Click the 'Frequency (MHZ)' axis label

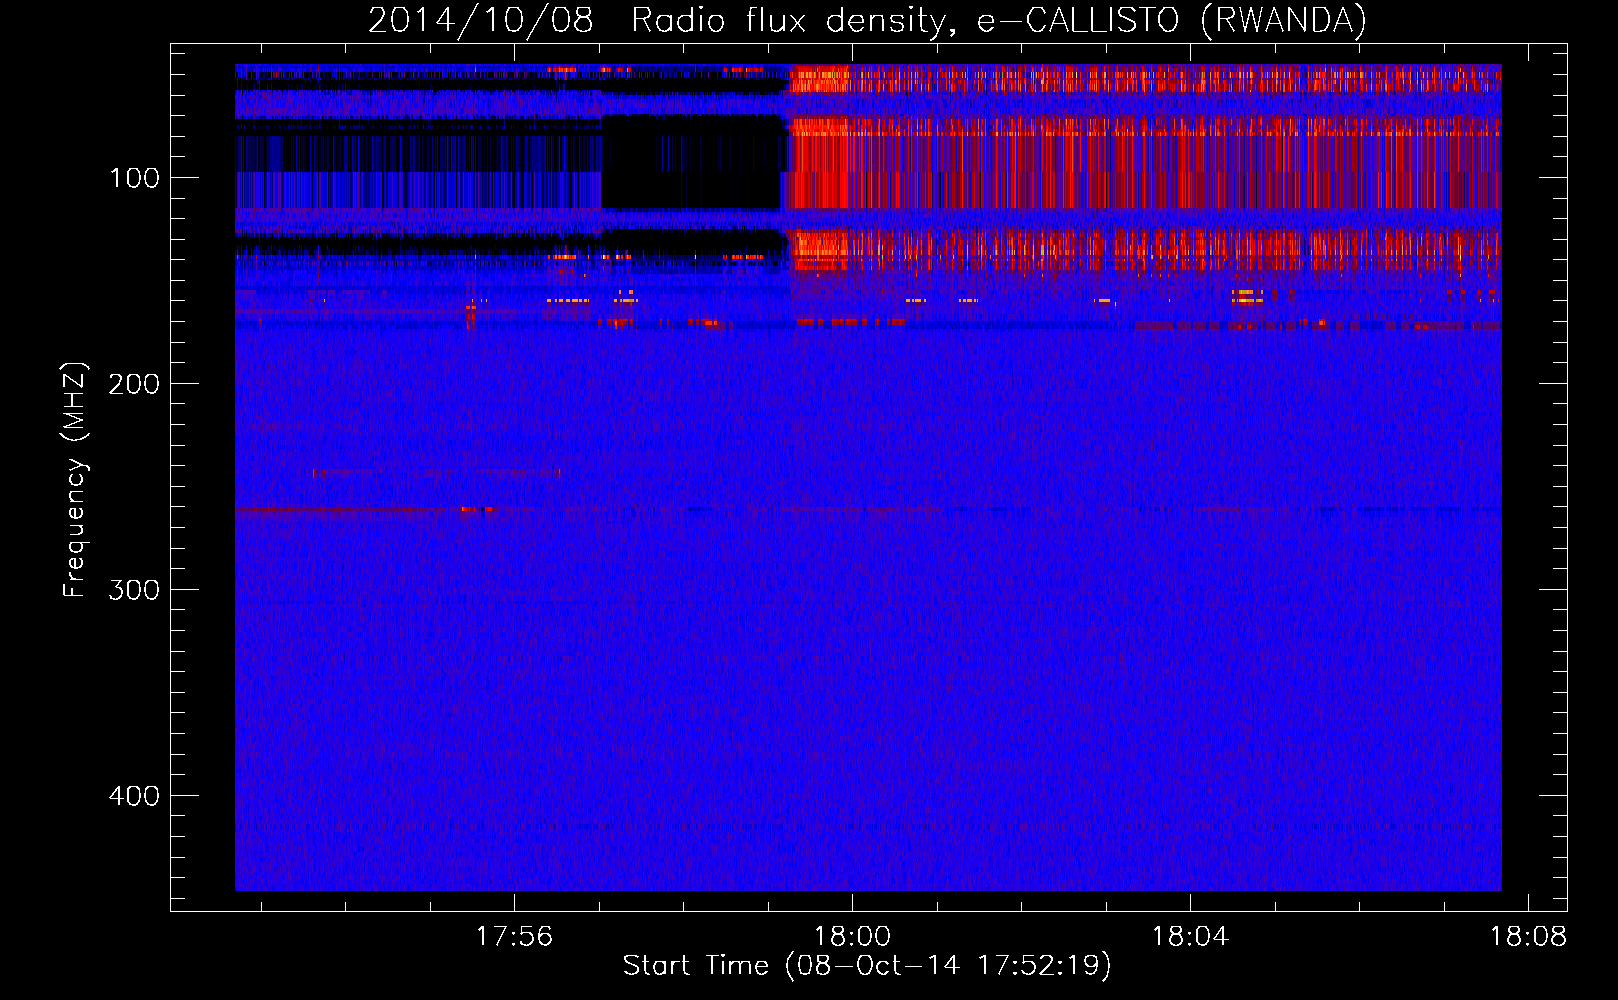coord(75,480)
